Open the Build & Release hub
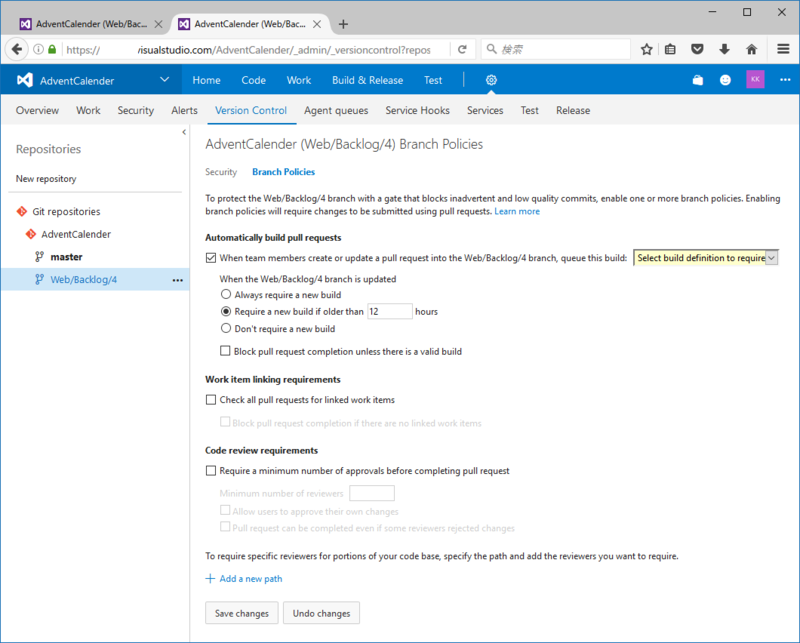 click(x=367, y=80)
